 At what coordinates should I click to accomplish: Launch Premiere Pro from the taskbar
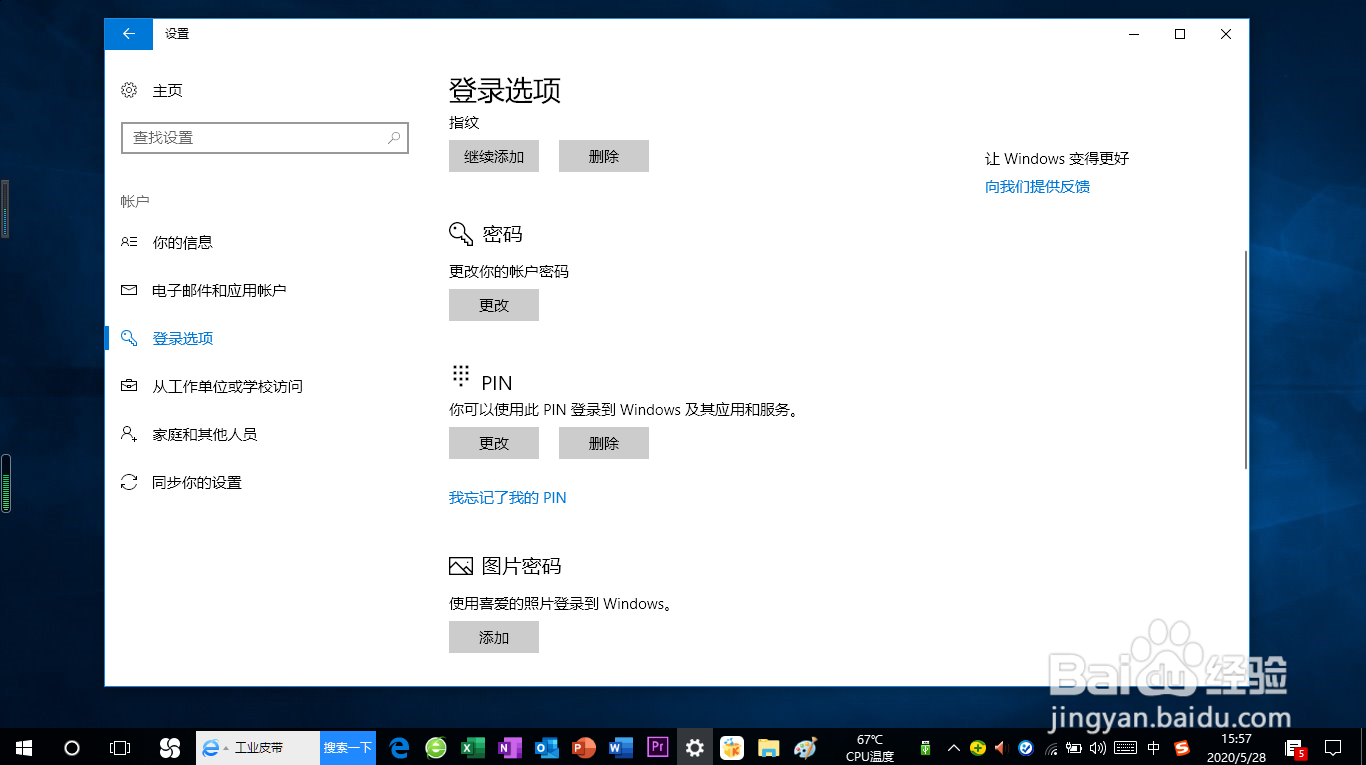[x=658, y=747]
